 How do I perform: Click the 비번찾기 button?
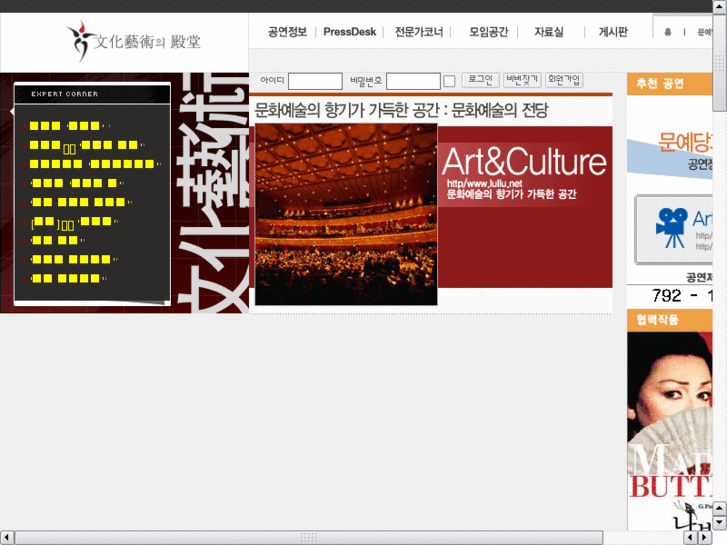[x=522, y=80]
